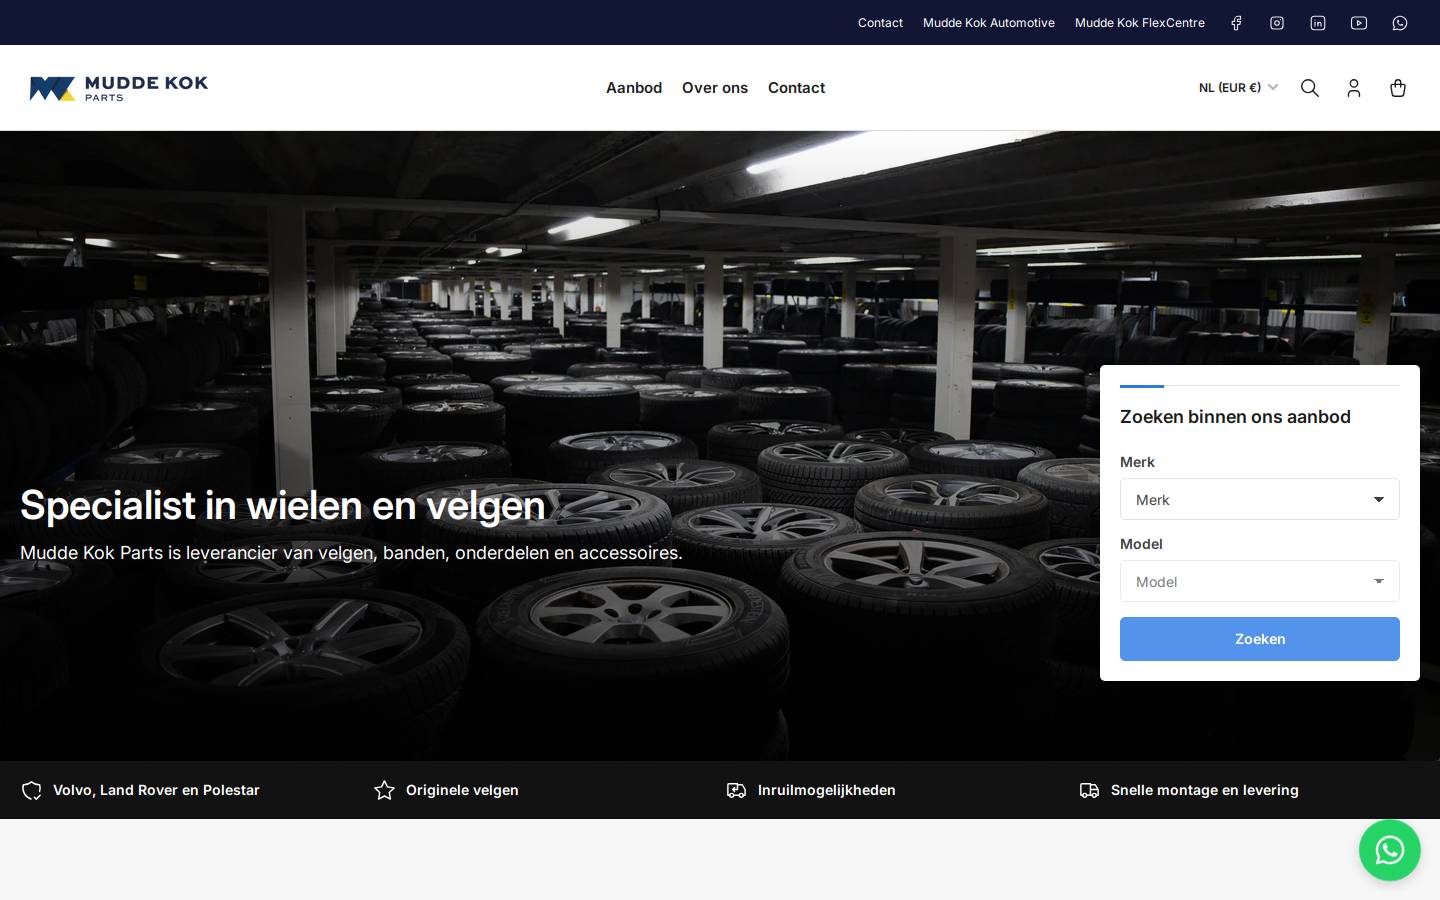Click star icon beside Originele velgen
The height and width of the screenshot is (900, 1440).
point(384,791)
